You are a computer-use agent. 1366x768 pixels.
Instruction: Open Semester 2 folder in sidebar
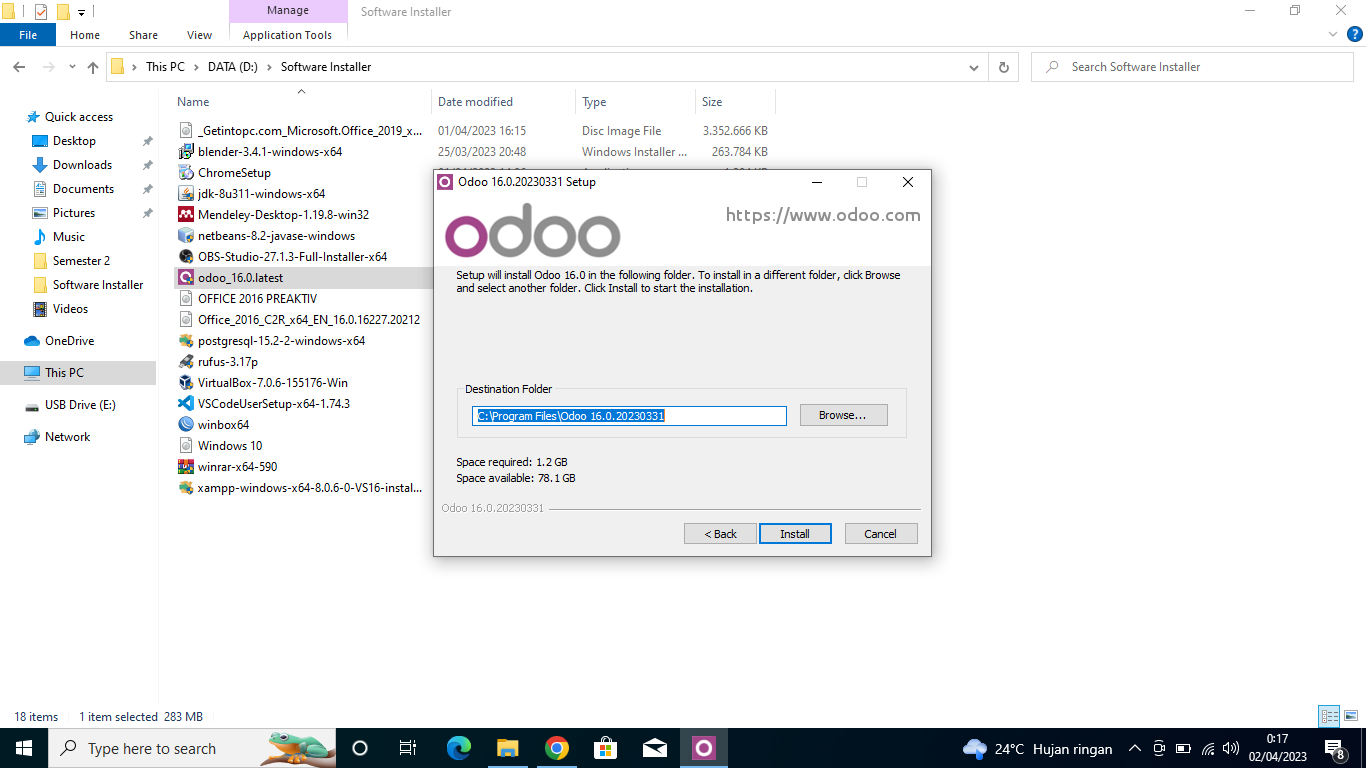coord(81,261)
